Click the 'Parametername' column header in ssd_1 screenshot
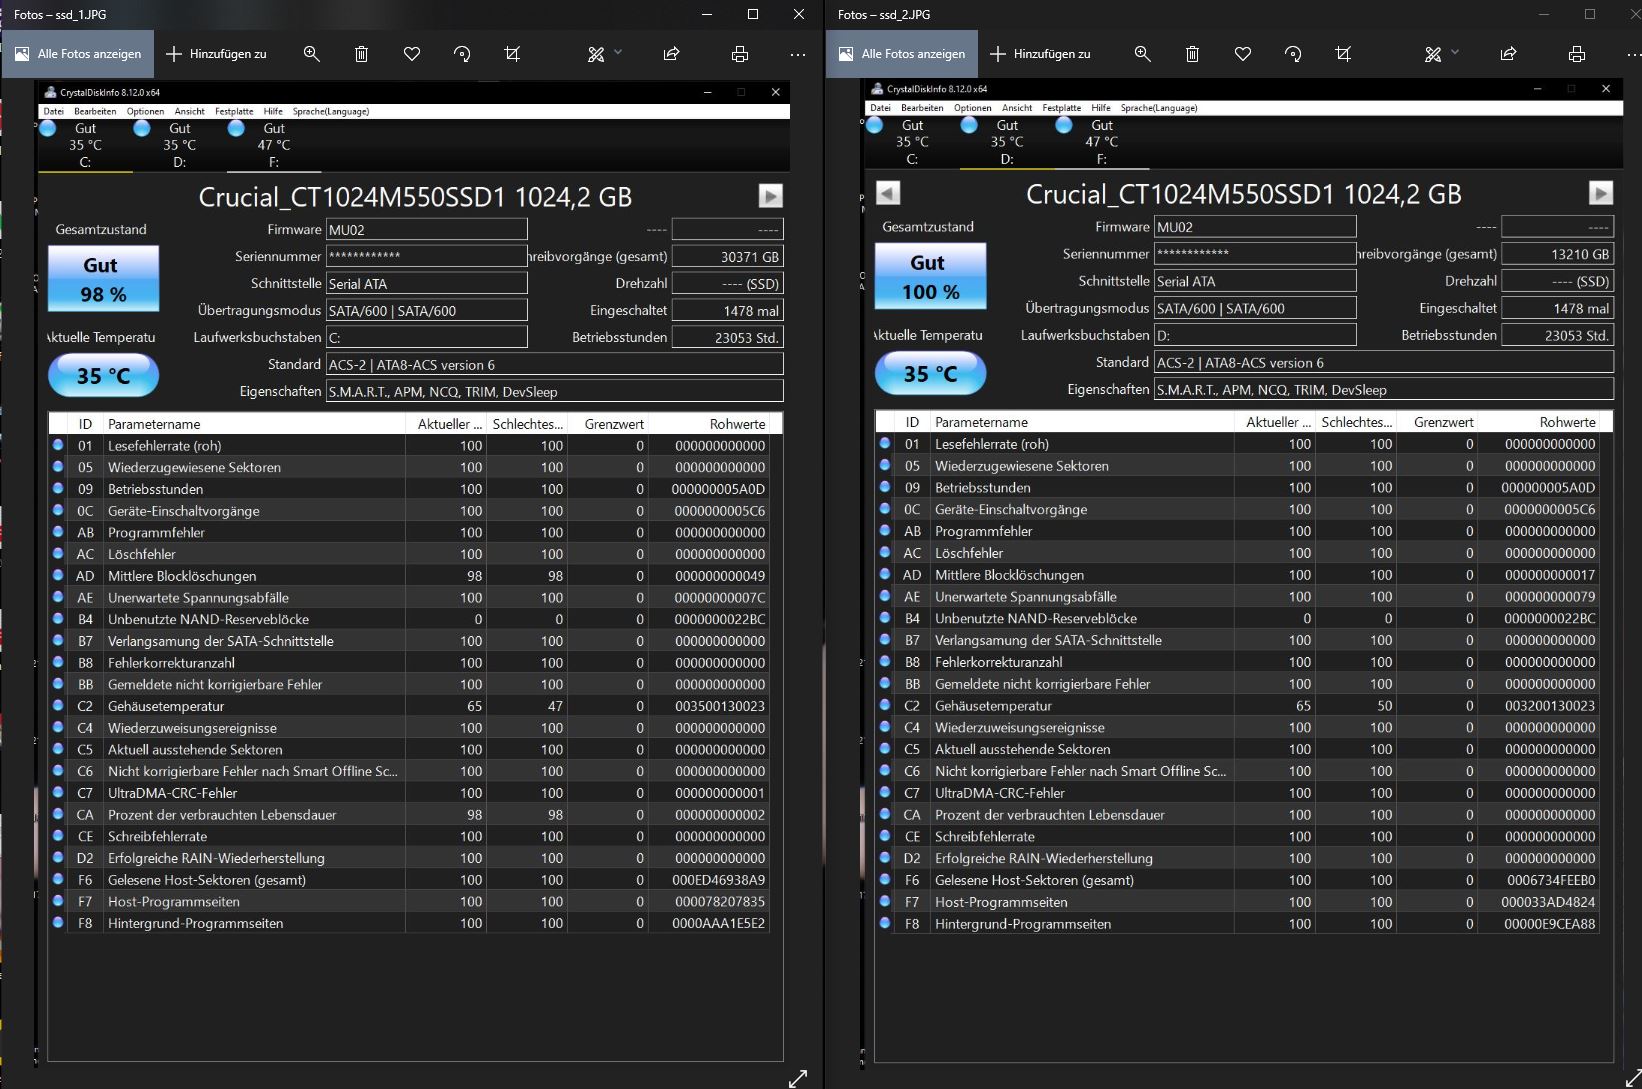1642x1089 pixels. (x=254, y=424)
